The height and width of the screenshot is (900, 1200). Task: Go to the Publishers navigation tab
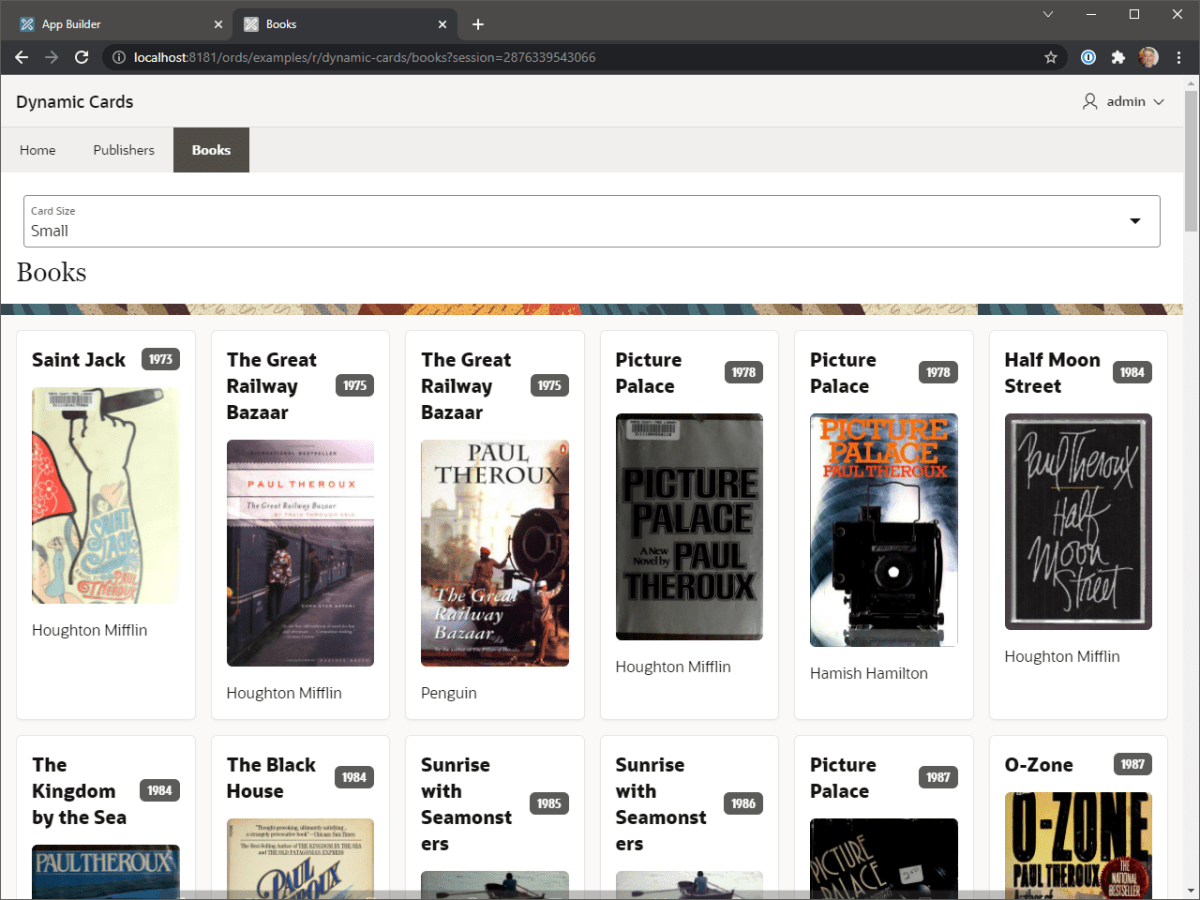[124, 150]
